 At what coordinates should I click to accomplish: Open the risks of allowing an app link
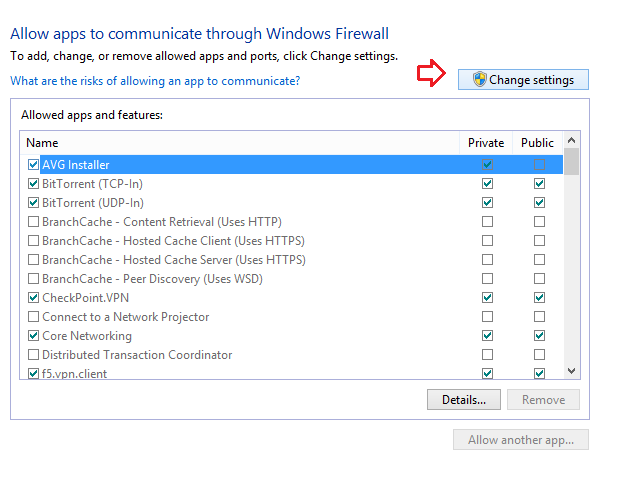[x=155, y=80]
